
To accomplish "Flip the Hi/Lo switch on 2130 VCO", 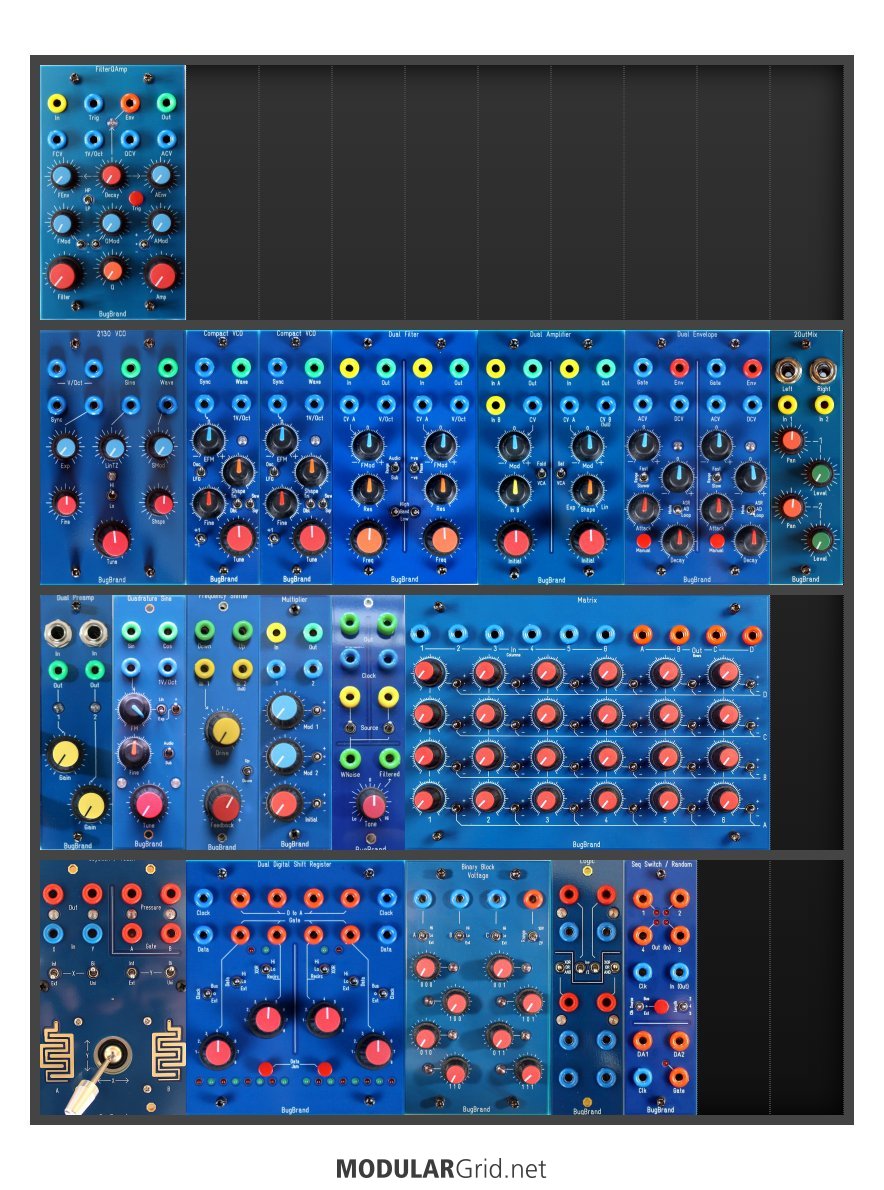I will point(112,496).
